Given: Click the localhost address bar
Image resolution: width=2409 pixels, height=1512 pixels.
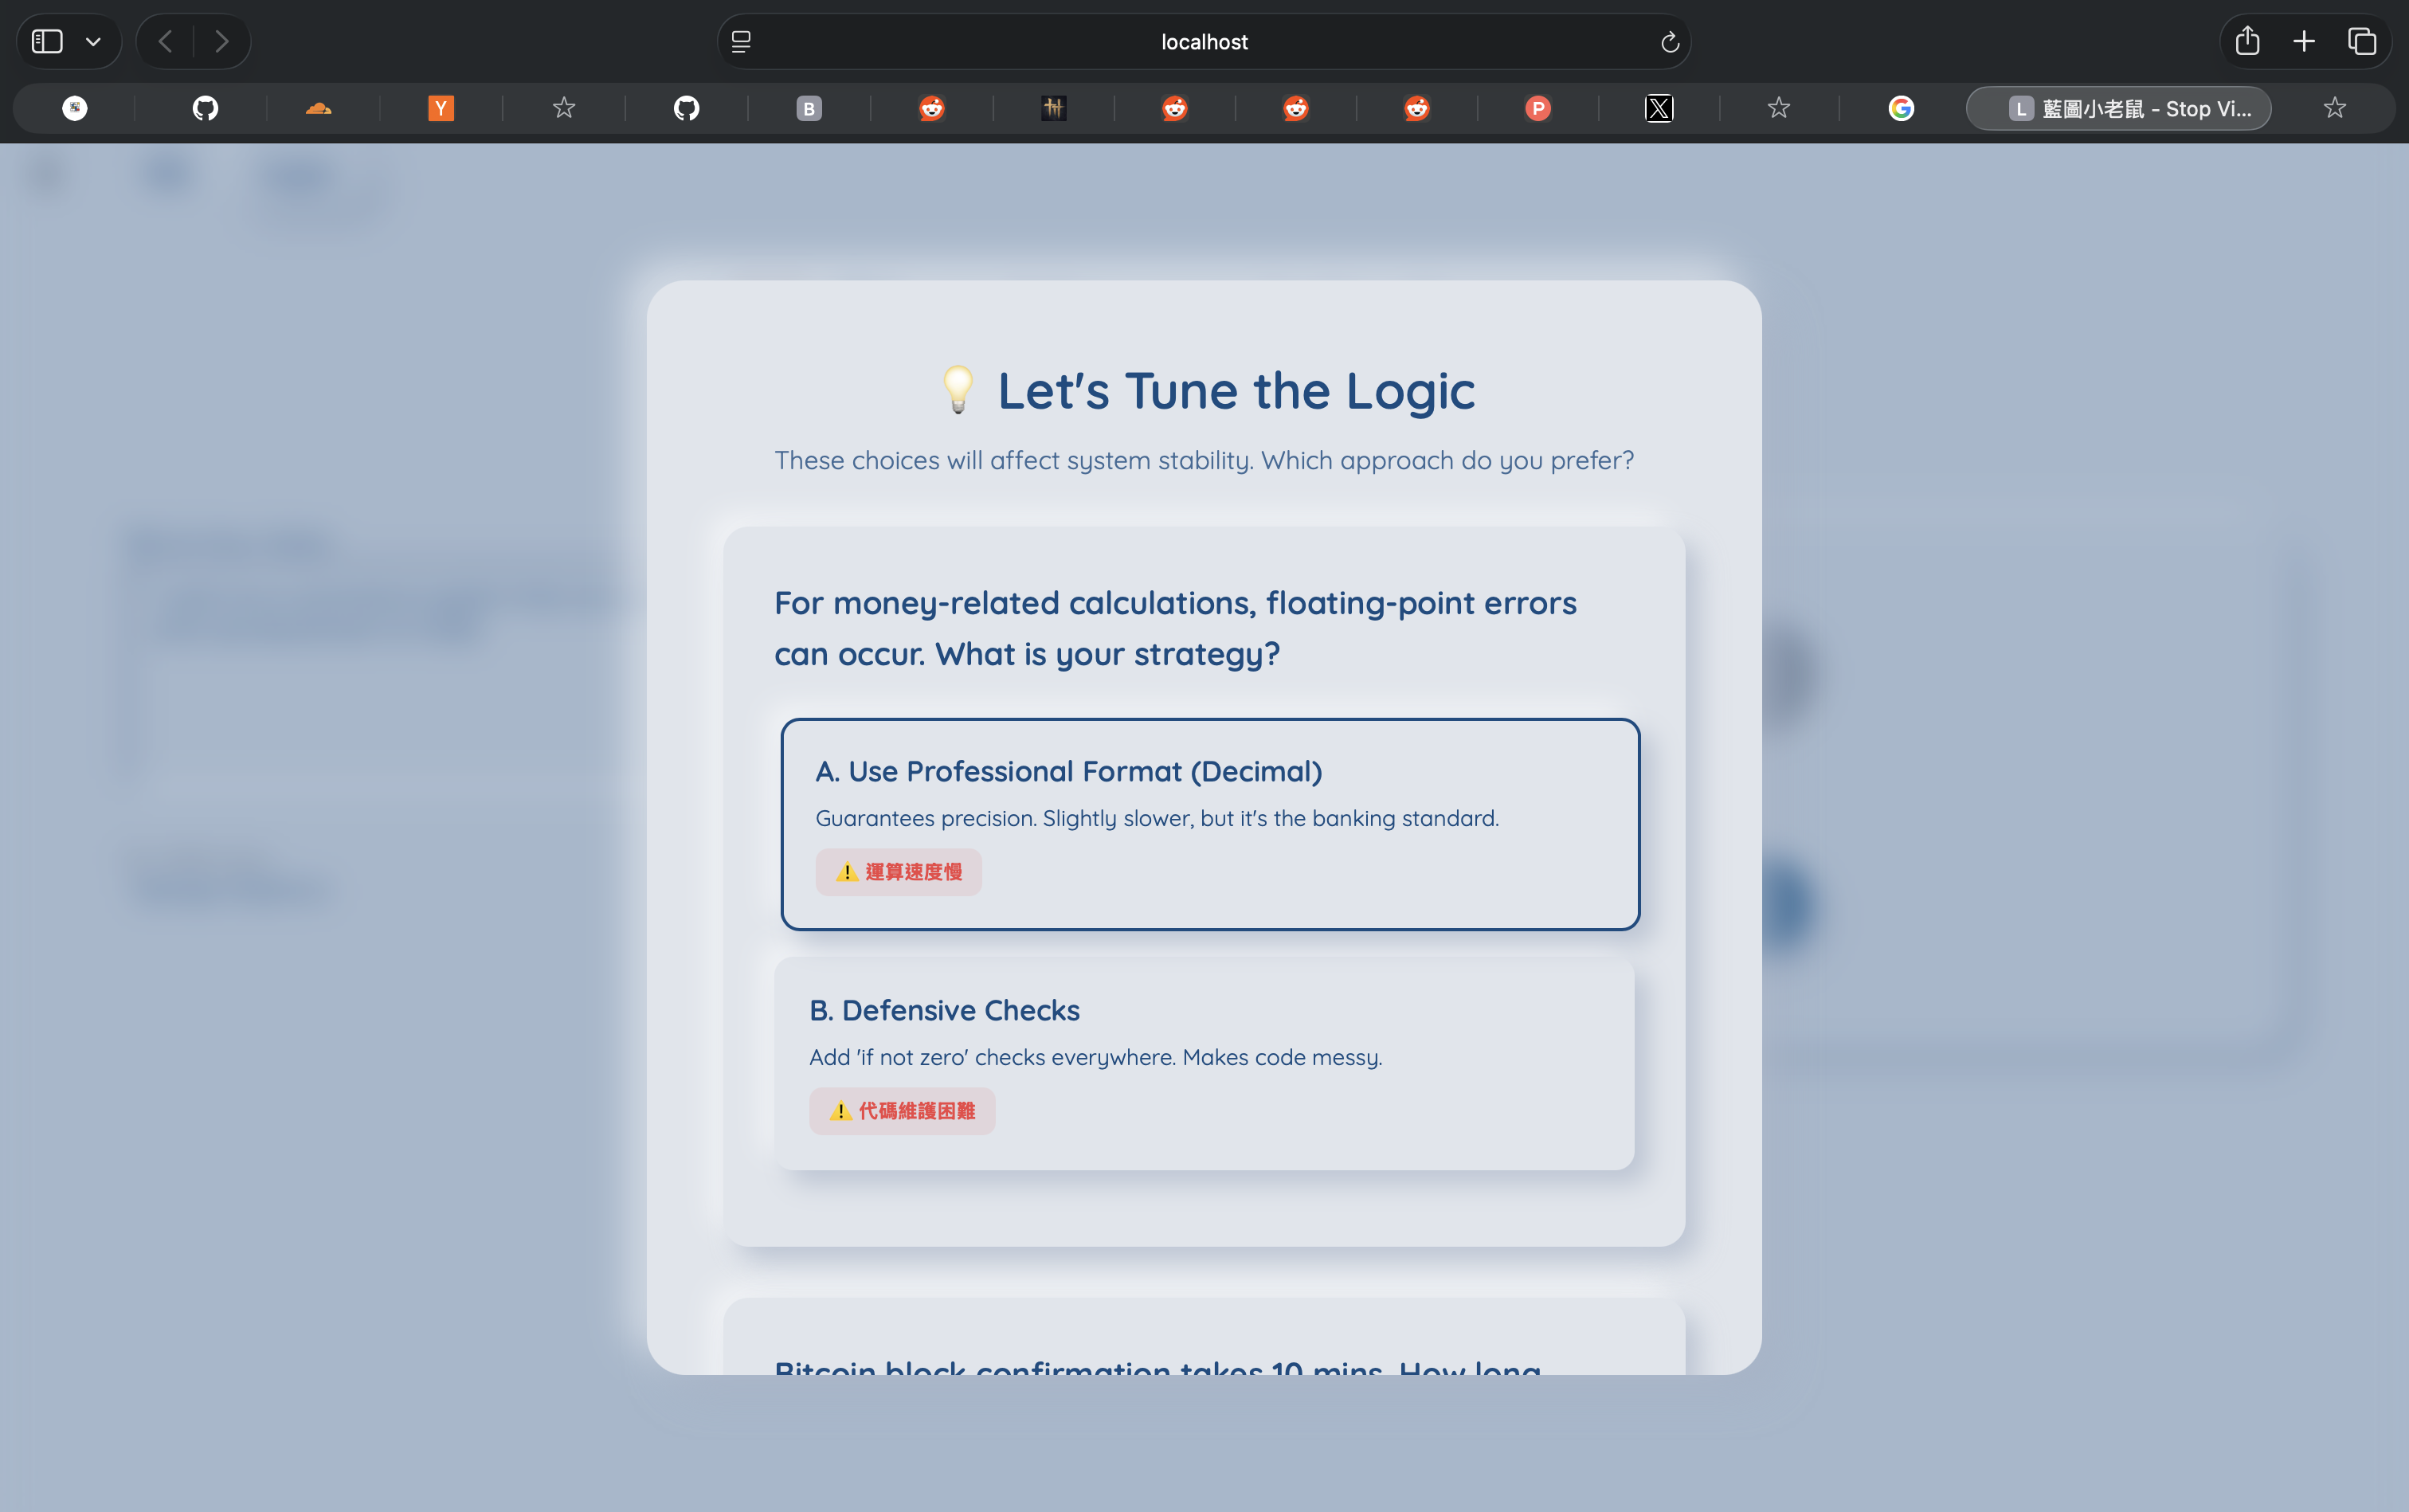Looking at the screenshot, I should pos(1203,41).
